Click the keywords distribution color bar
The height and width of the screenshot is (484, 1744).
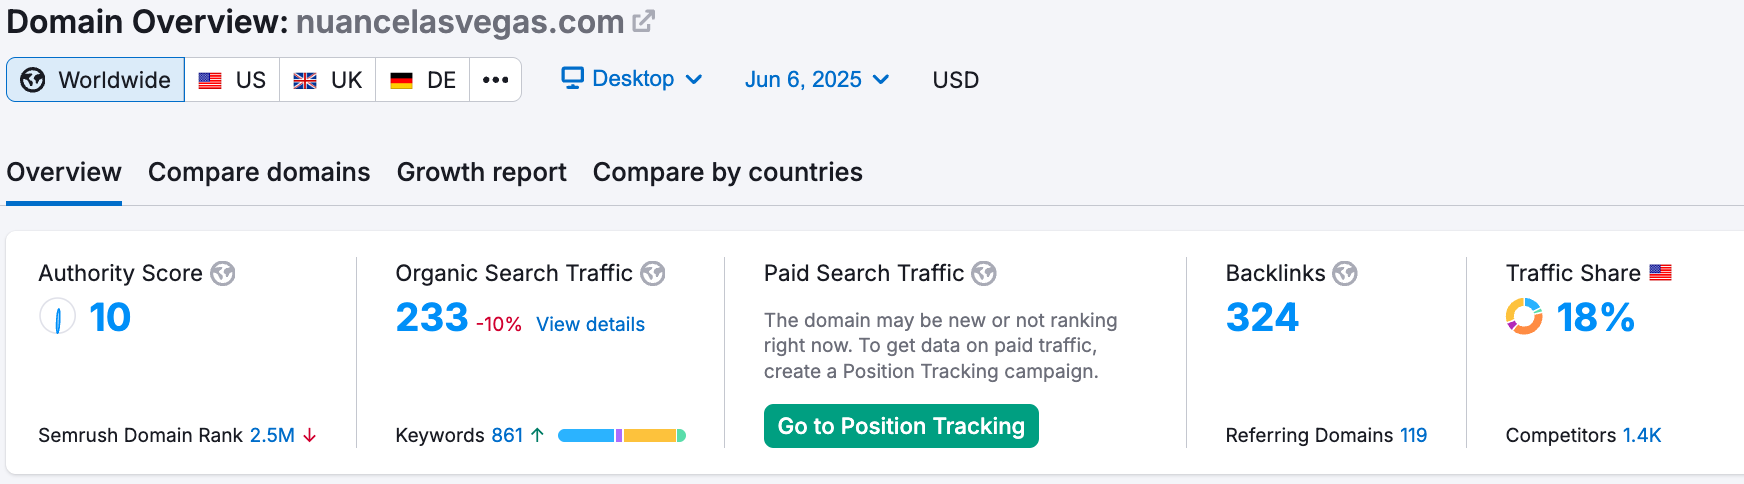click(x=621, y=435)
